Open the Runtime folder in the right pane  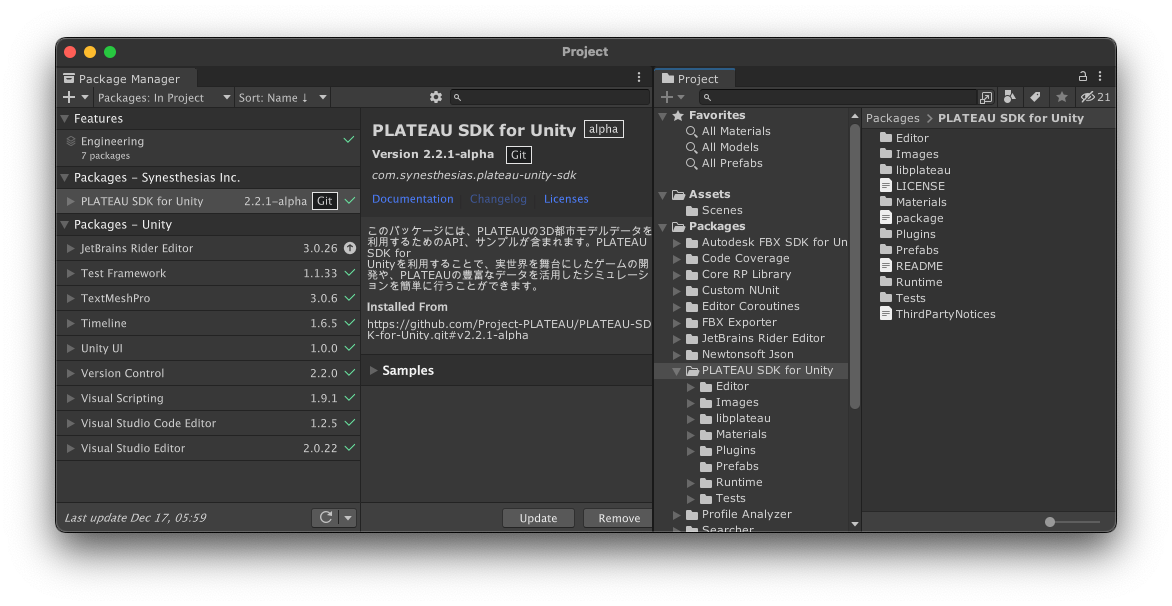(x=910, y=282)
